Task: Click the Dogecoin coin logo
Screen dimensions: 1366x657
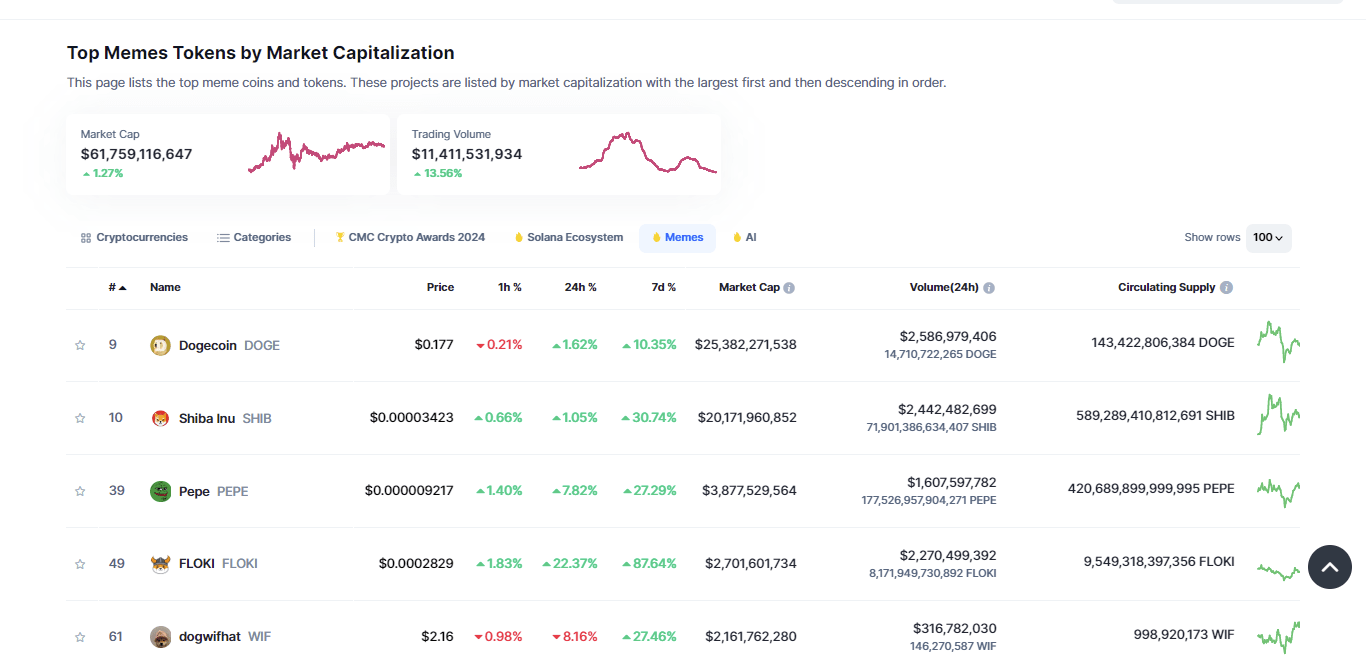Action: pos(160,345)
